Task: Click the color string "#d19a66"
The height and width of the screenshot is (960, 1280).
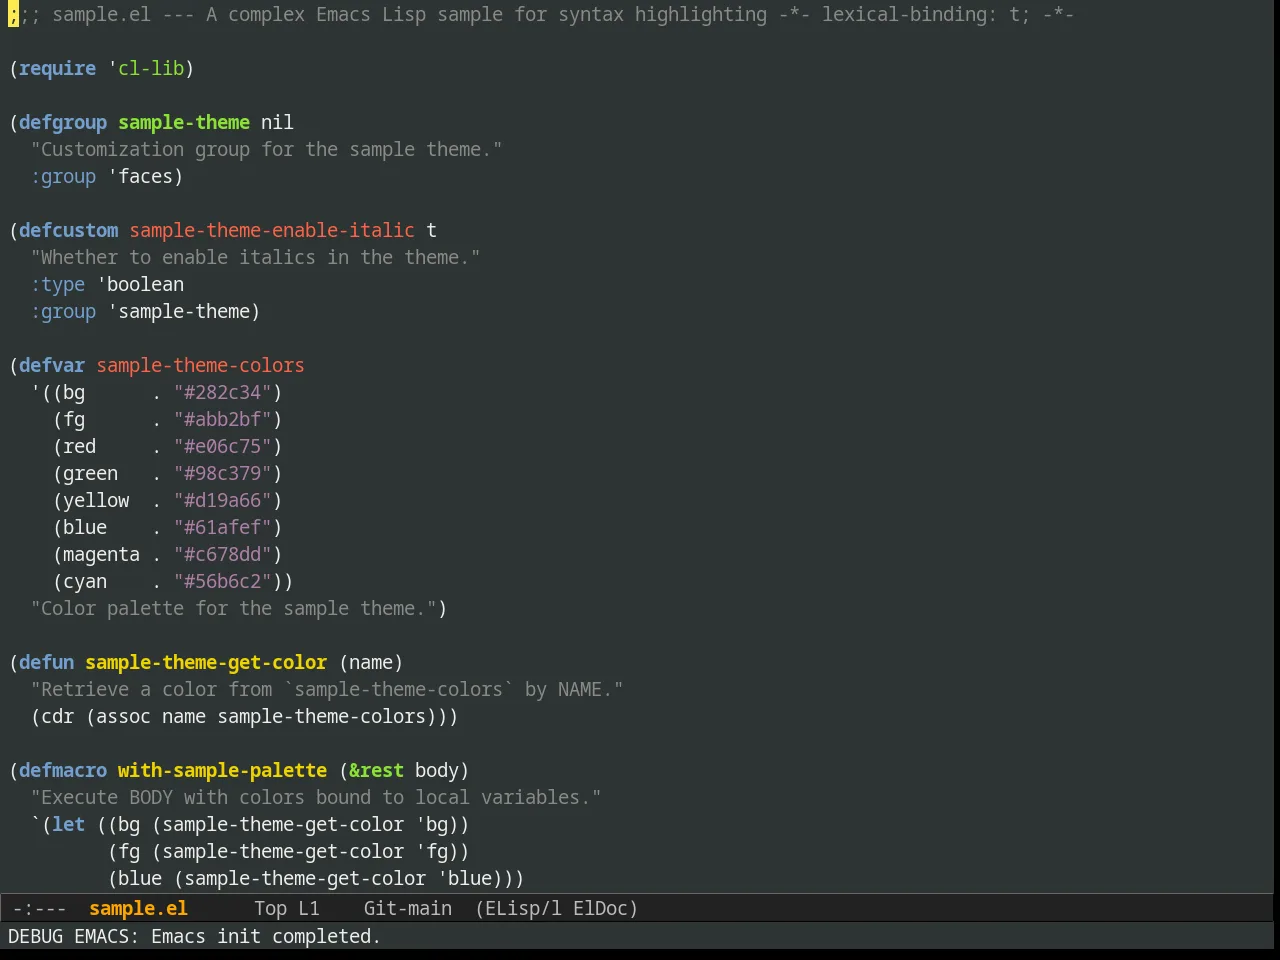Action: (223, 500)
